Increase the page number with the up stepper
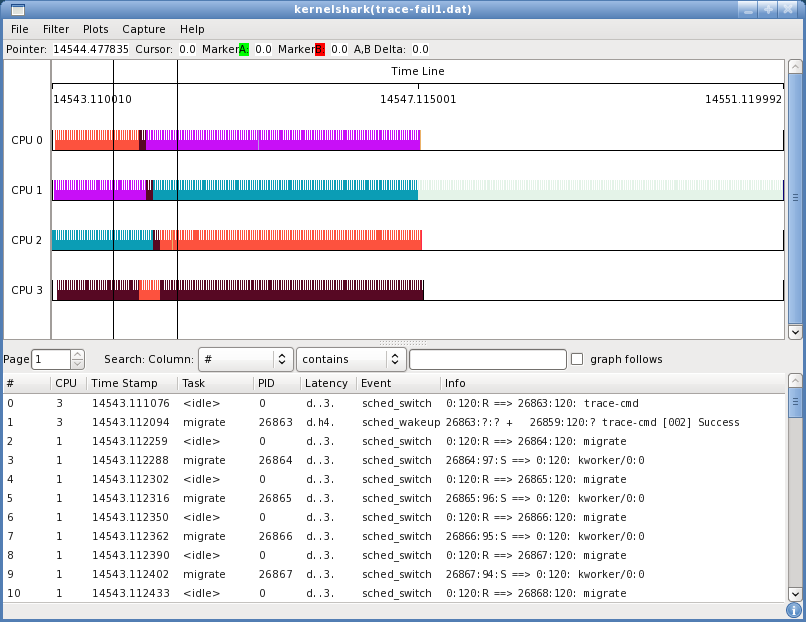Image resolution: width=806 pixels, height=622 pixels. click(x=78, y=355)
